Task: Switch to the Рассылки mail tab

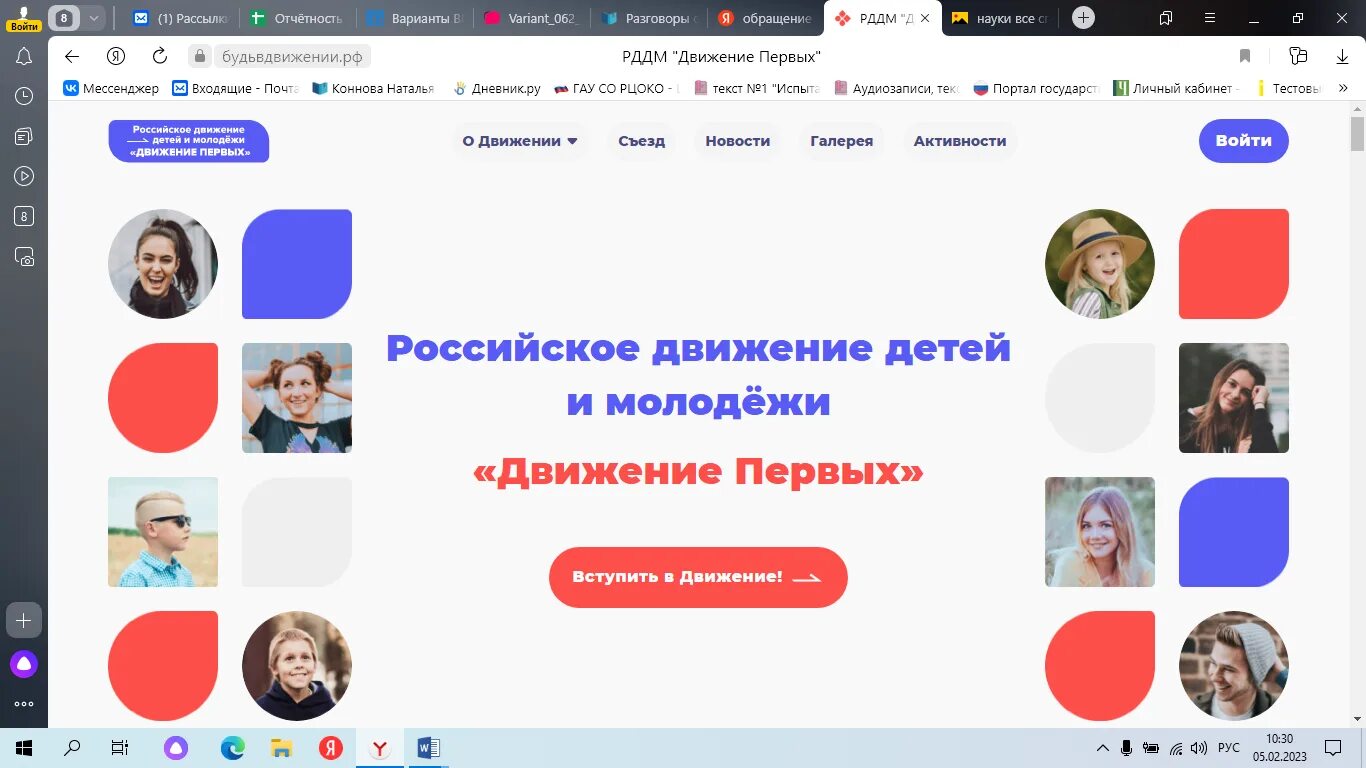Action: [183, 18]
